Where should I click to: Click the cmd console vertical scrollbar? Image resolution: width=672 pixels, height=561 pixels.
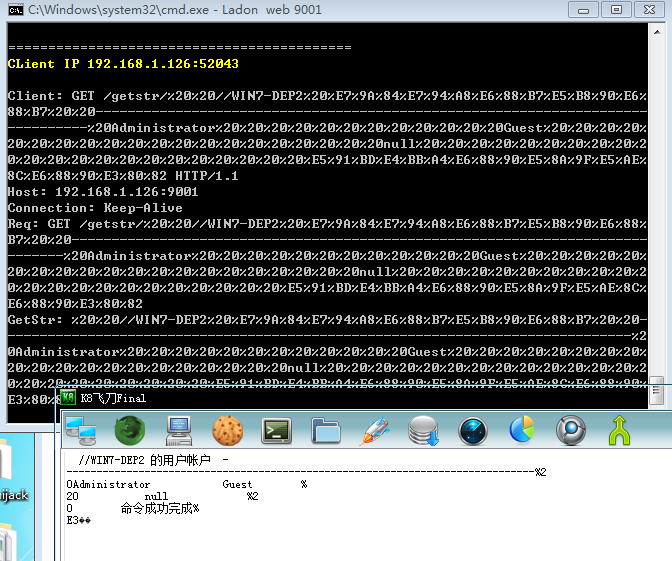(656, 200)
